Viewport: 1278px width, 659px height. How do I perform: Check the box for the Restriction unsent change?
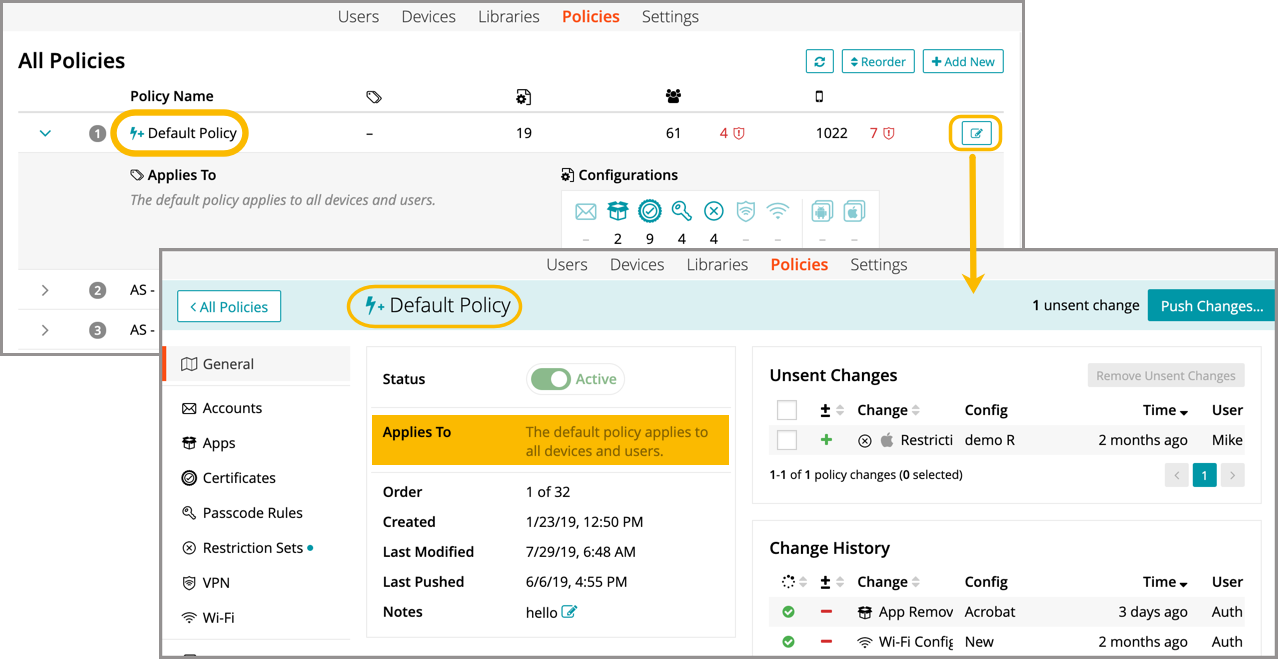787,440
